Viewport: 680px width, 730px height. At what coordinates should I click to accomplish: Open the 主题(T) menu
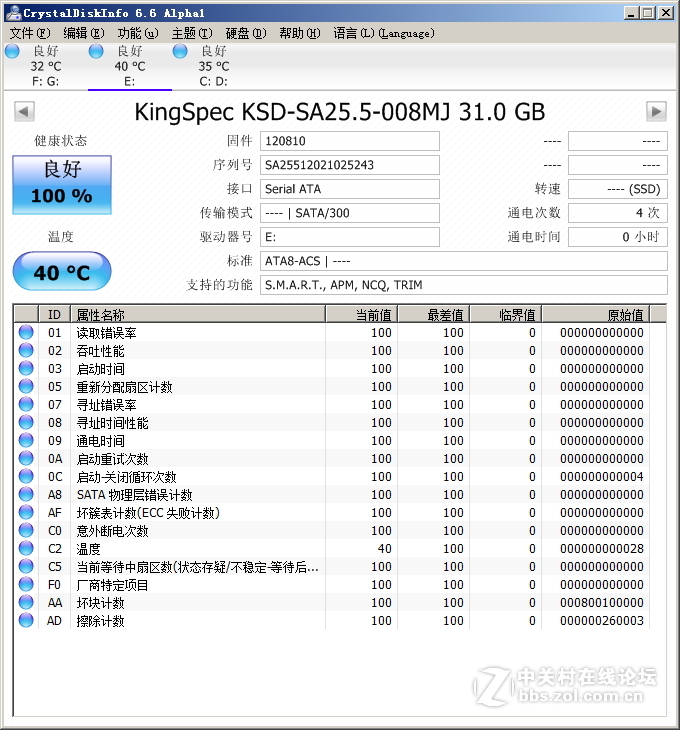pos(192,33)
